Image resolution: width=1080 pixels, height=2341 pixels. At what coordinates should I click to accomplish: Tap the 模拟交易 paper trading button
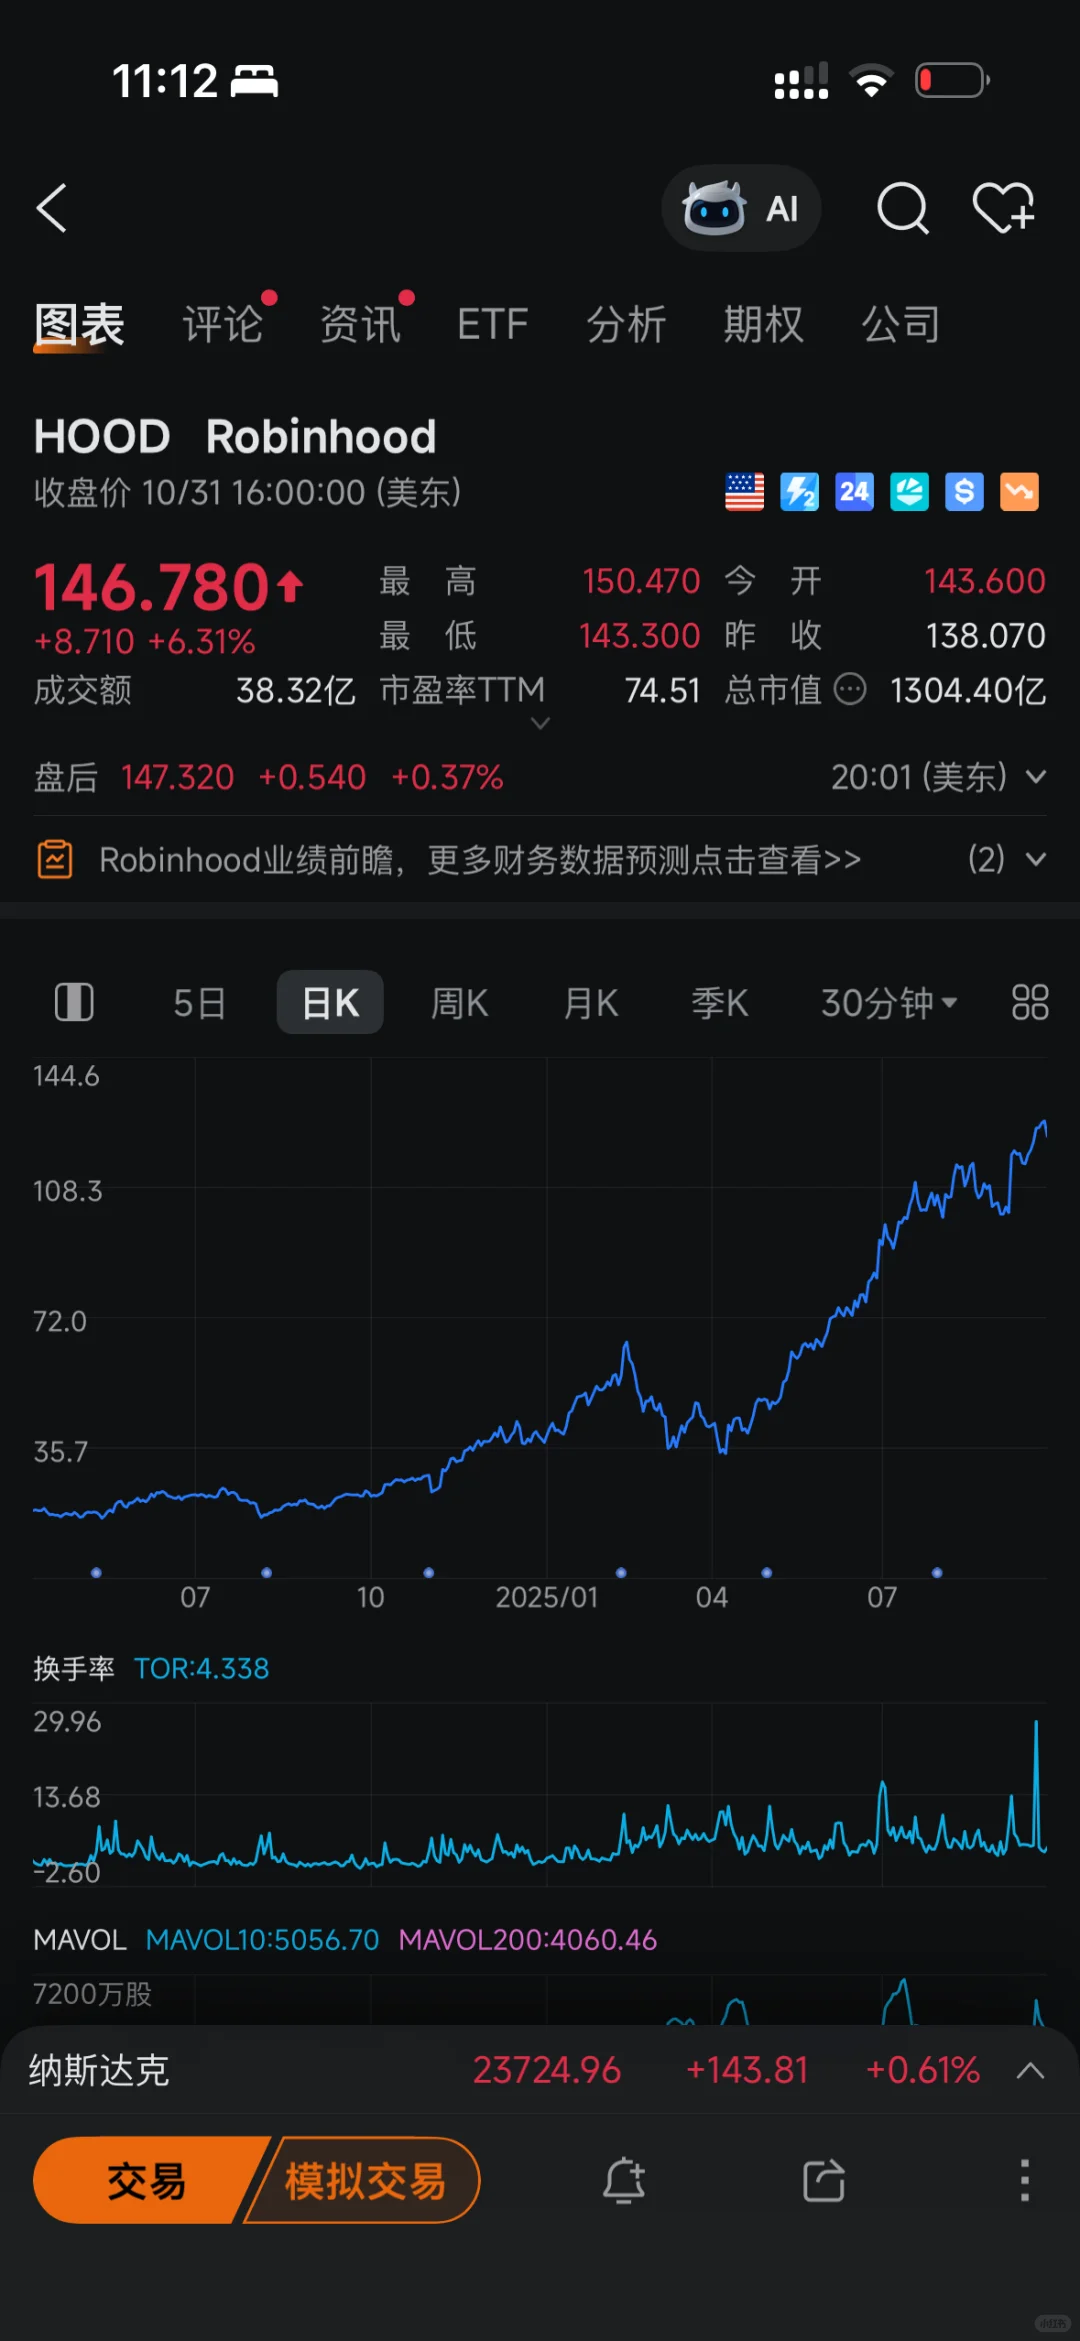click(364, 2180)
